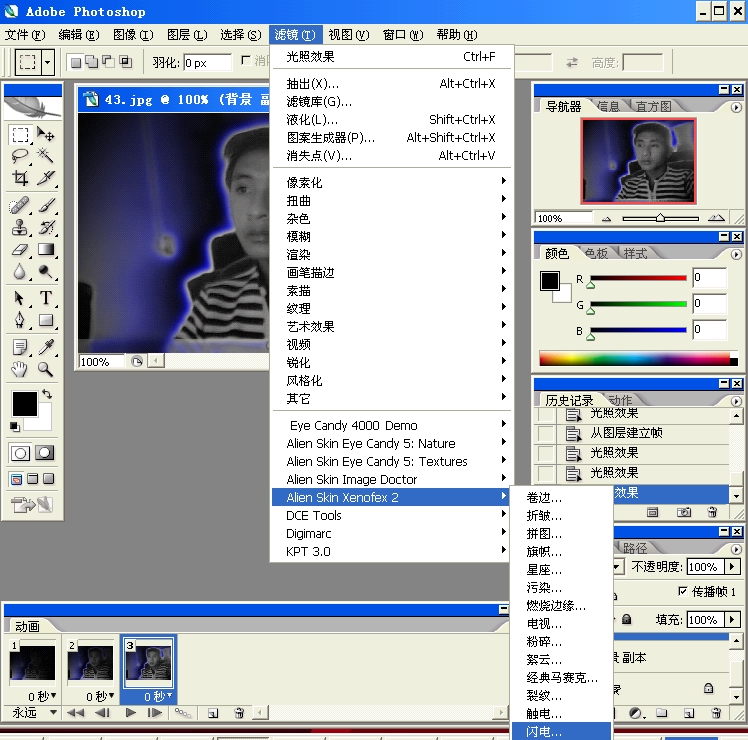
Task: Open the navigator panel flyout menu
Action: pyautogui.click(x=736, y=108)
